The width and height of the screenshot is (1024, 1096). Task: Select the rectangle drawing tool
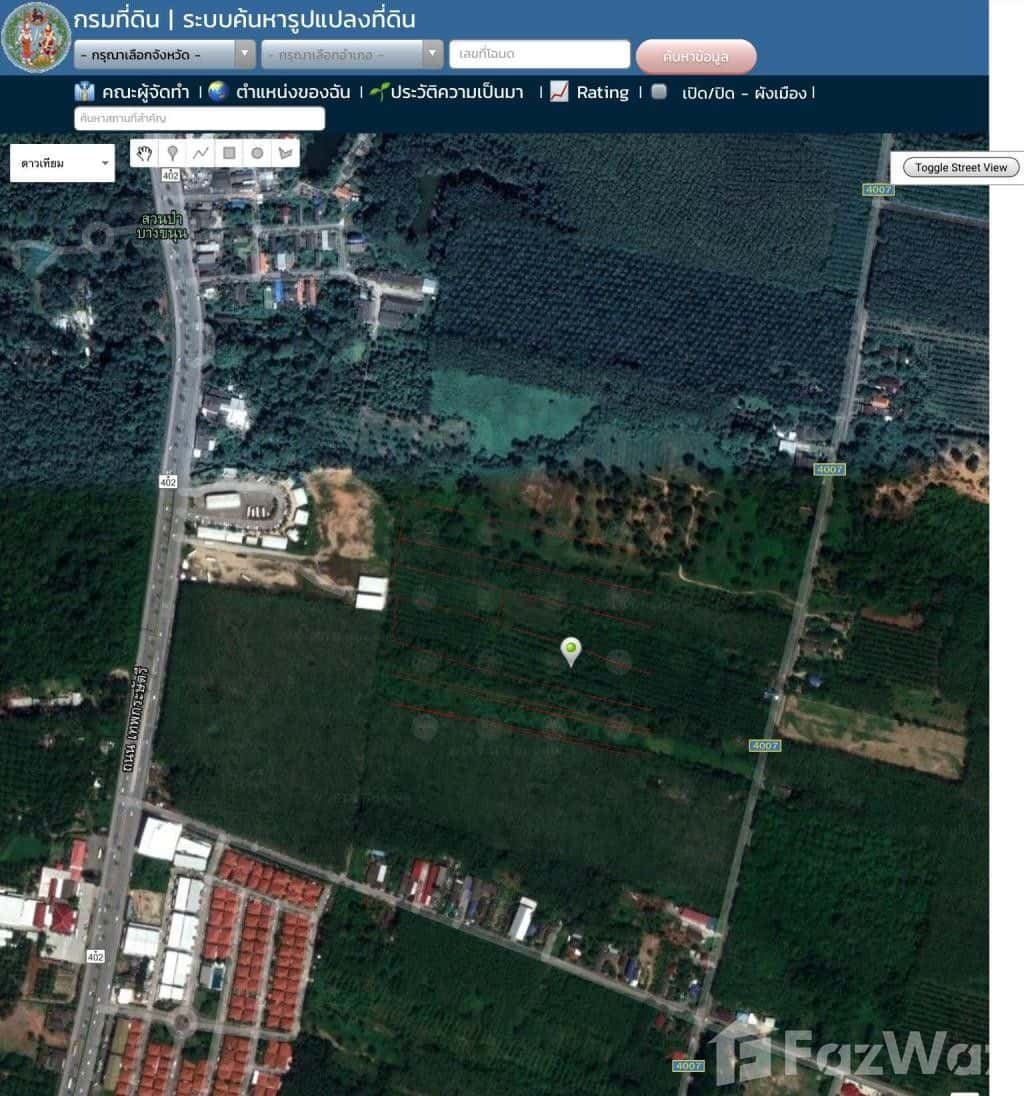(x=229, y=153)
